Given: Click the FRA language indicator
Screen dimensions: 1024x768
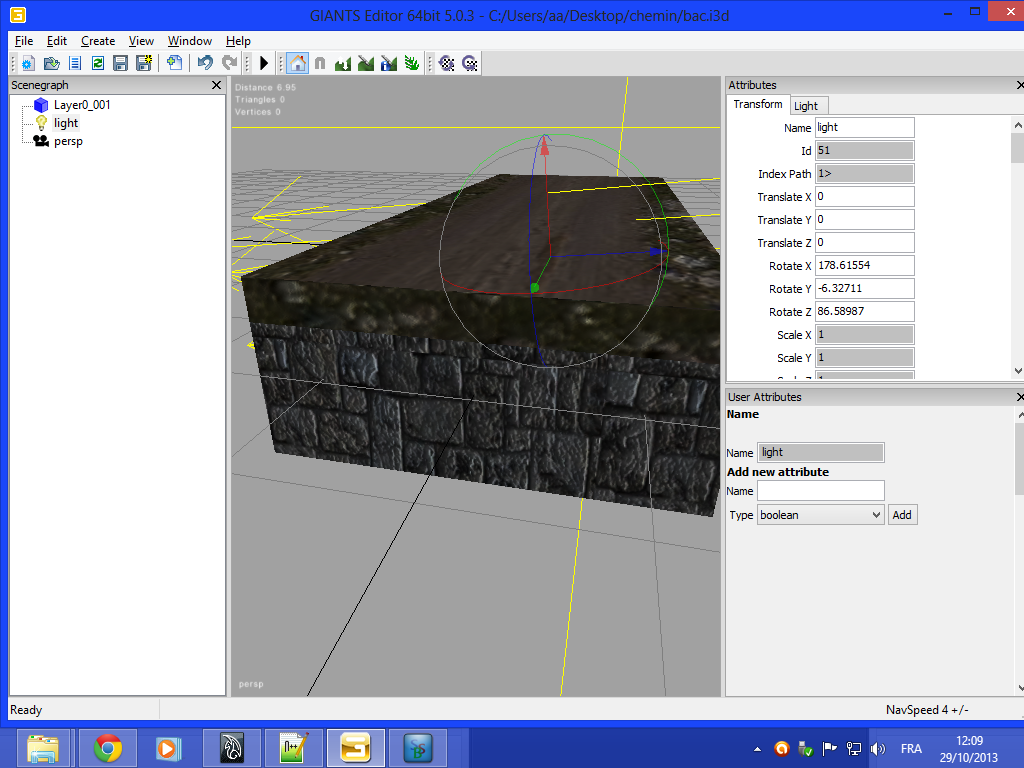Looking at the screenshot, I should pos(911,748).
